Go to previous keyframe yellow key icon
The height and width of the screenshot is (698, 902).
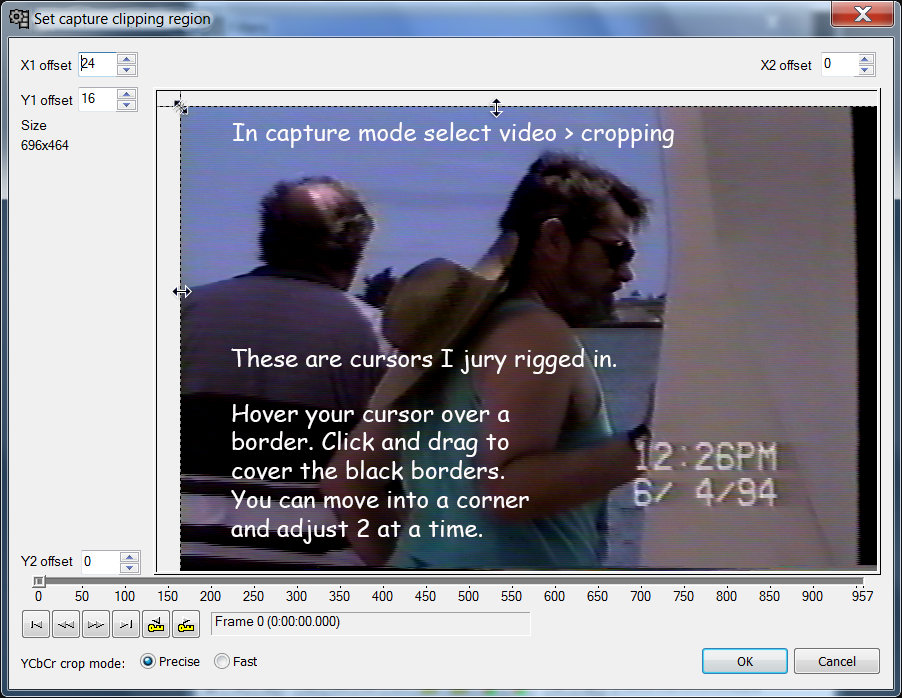156,624
